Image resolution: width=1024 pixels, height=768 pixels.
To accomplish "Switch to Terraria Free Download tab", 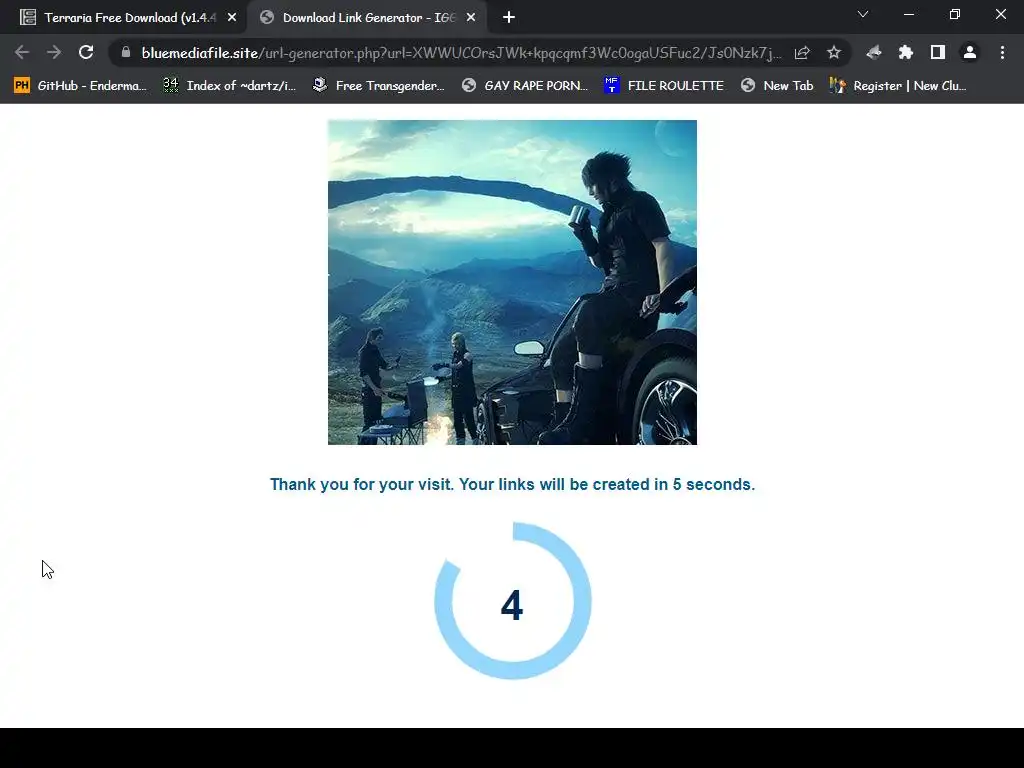I will tap(122, 18).
